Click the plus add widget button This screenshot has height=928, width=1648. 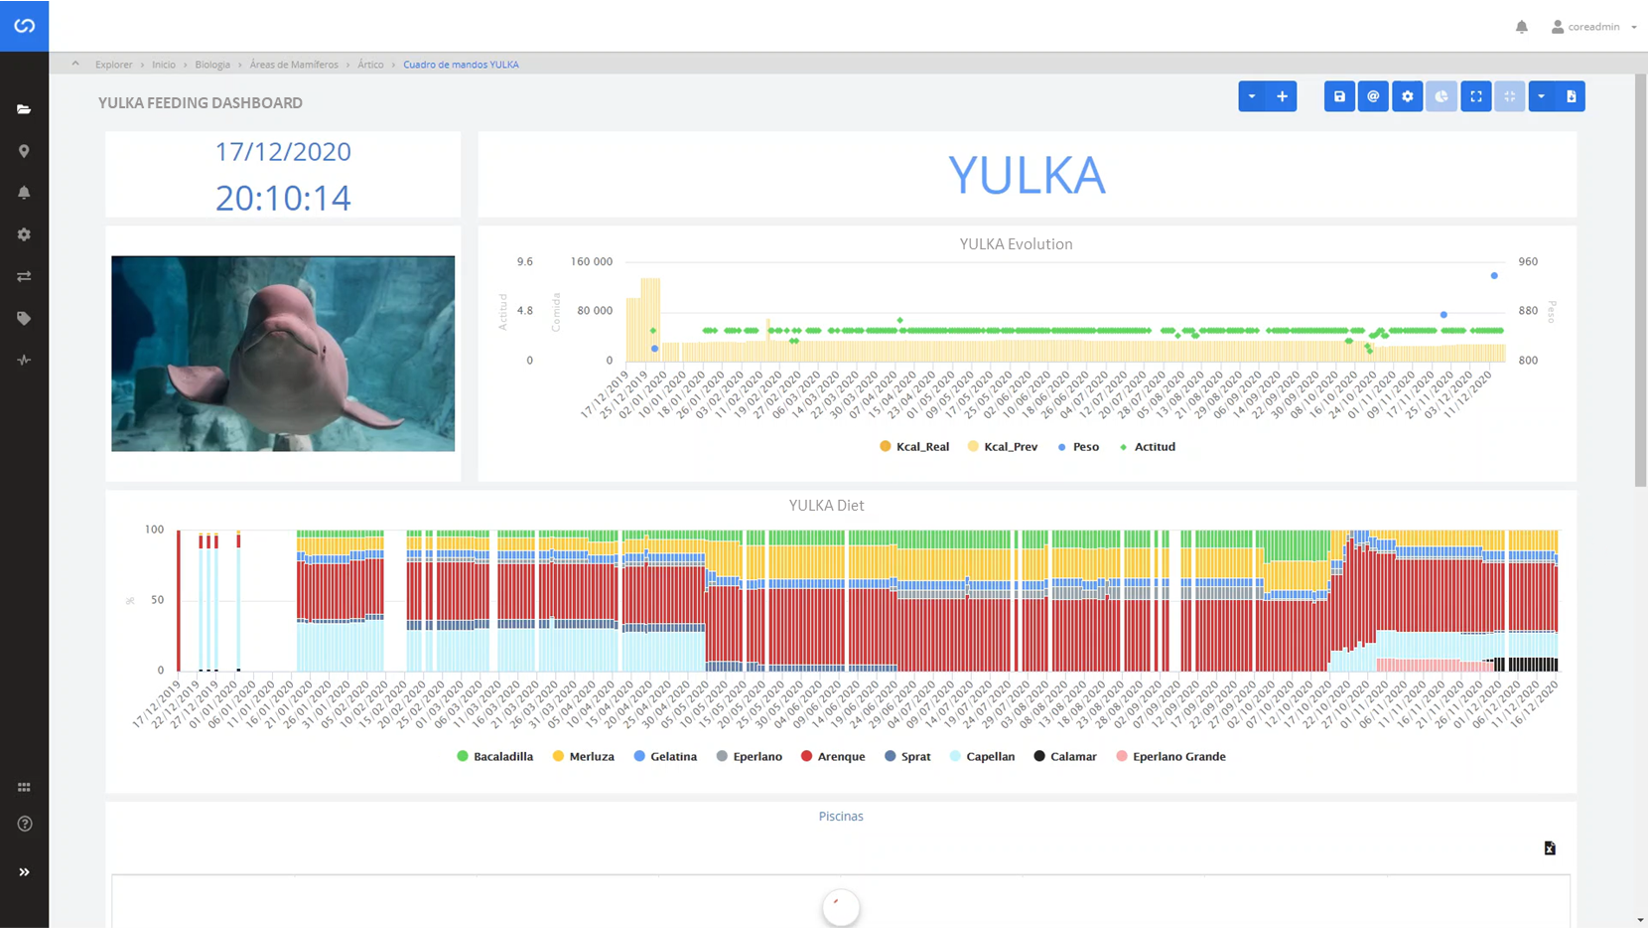(1282, 97)
